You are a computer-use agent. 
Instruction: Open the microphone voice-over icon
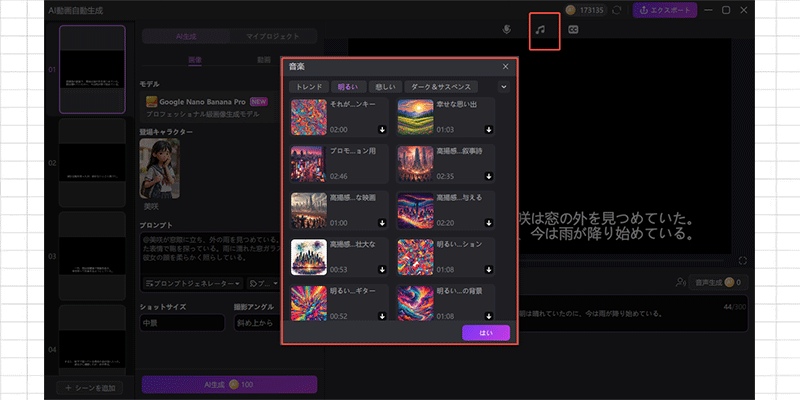click(x=506, y=30)
